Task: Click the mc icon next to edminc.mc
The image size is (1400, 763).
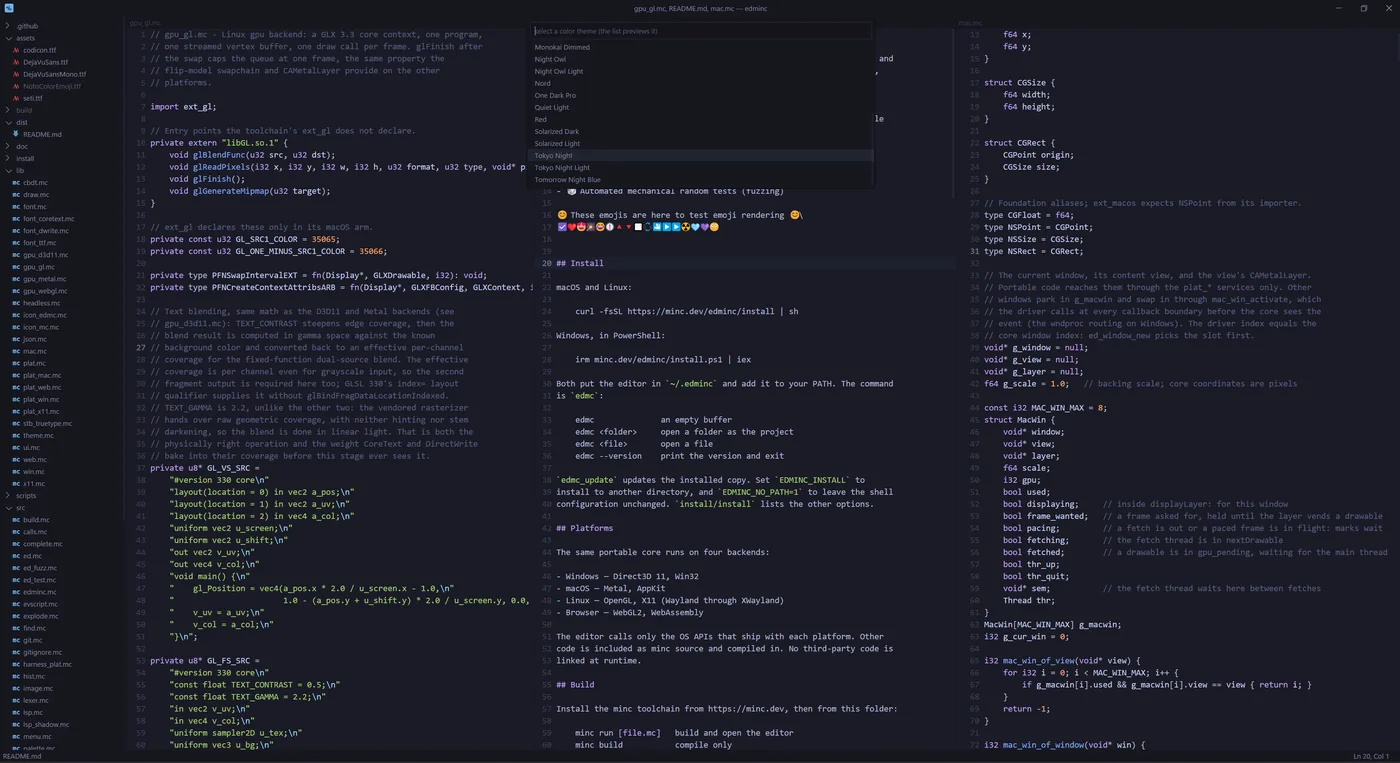Action: pyautogui.click(x=16, y=592)
